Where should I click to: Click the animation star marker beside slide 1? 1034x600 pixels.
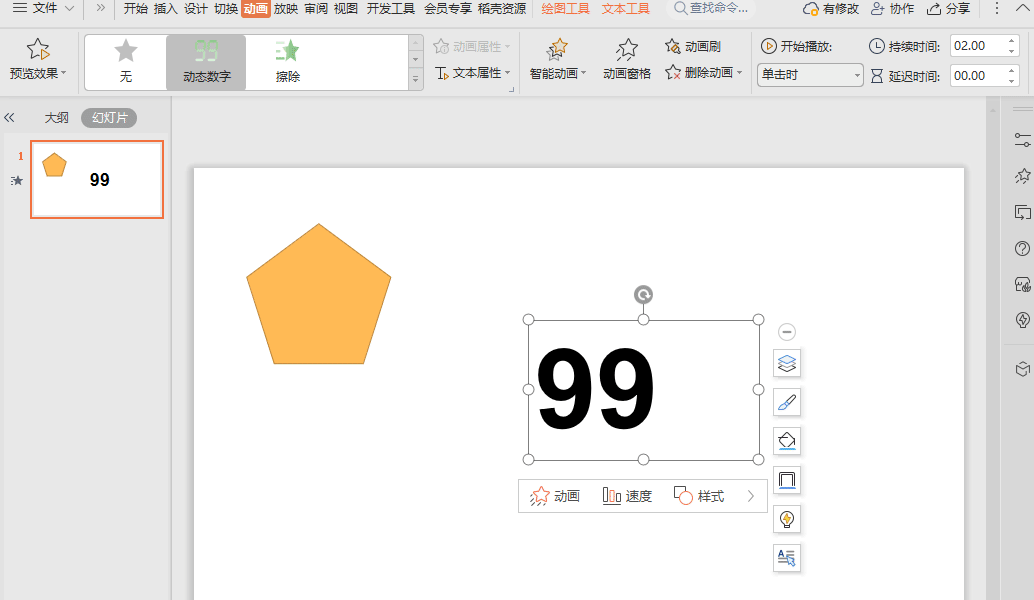point(17,181)
